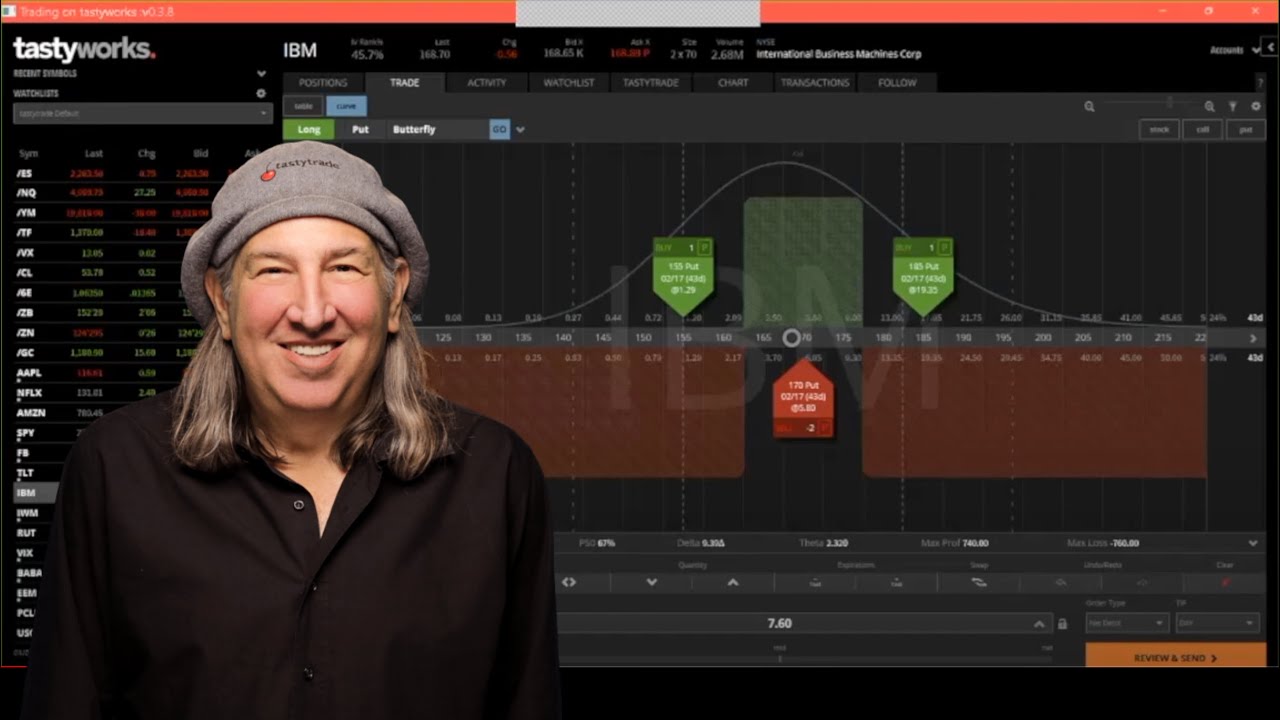This screenshot has width=1280, height=720.
Task: Select the IBM row in watchlist
Action: pos(35,492)
